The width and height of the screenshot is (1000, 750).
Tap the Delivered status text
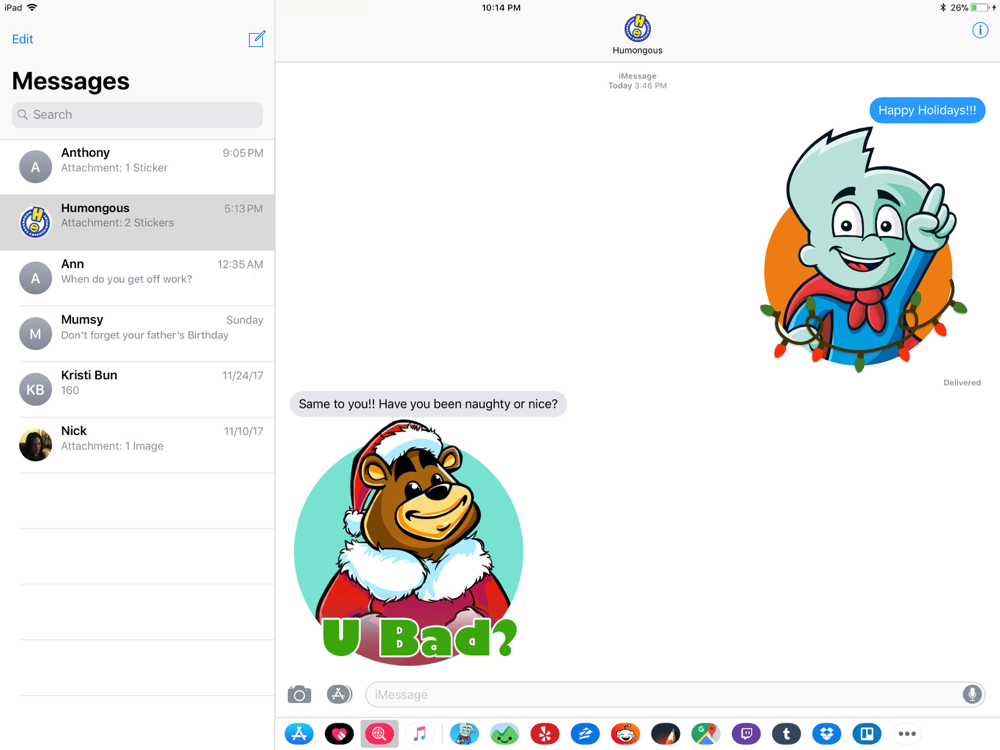(x=962, y=383)
